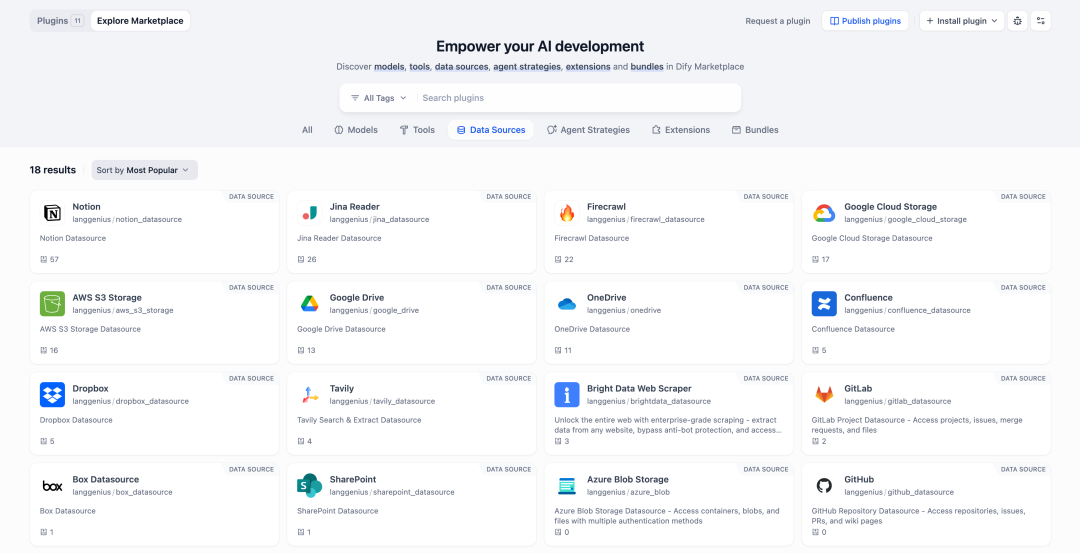Click the Google Cloud Storage logo
The width and height of the screenshot is (1080, 553).
coord(824,213)
